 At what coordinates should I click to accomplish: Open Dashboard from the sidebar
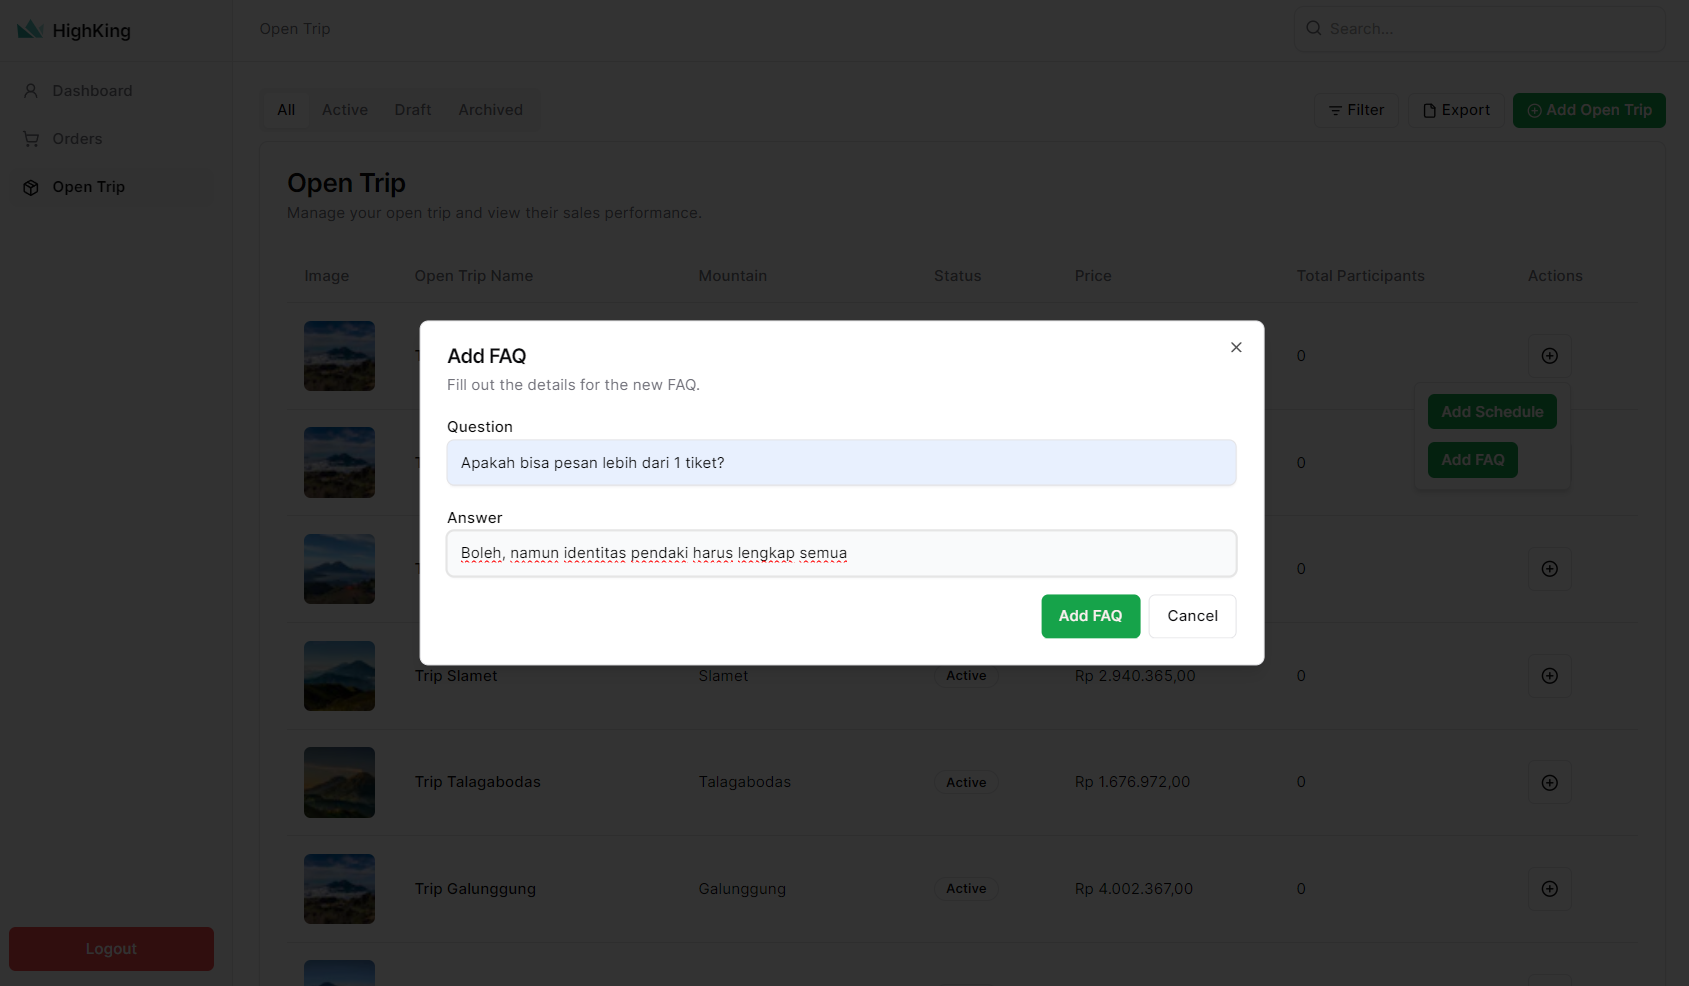(92, 91)
